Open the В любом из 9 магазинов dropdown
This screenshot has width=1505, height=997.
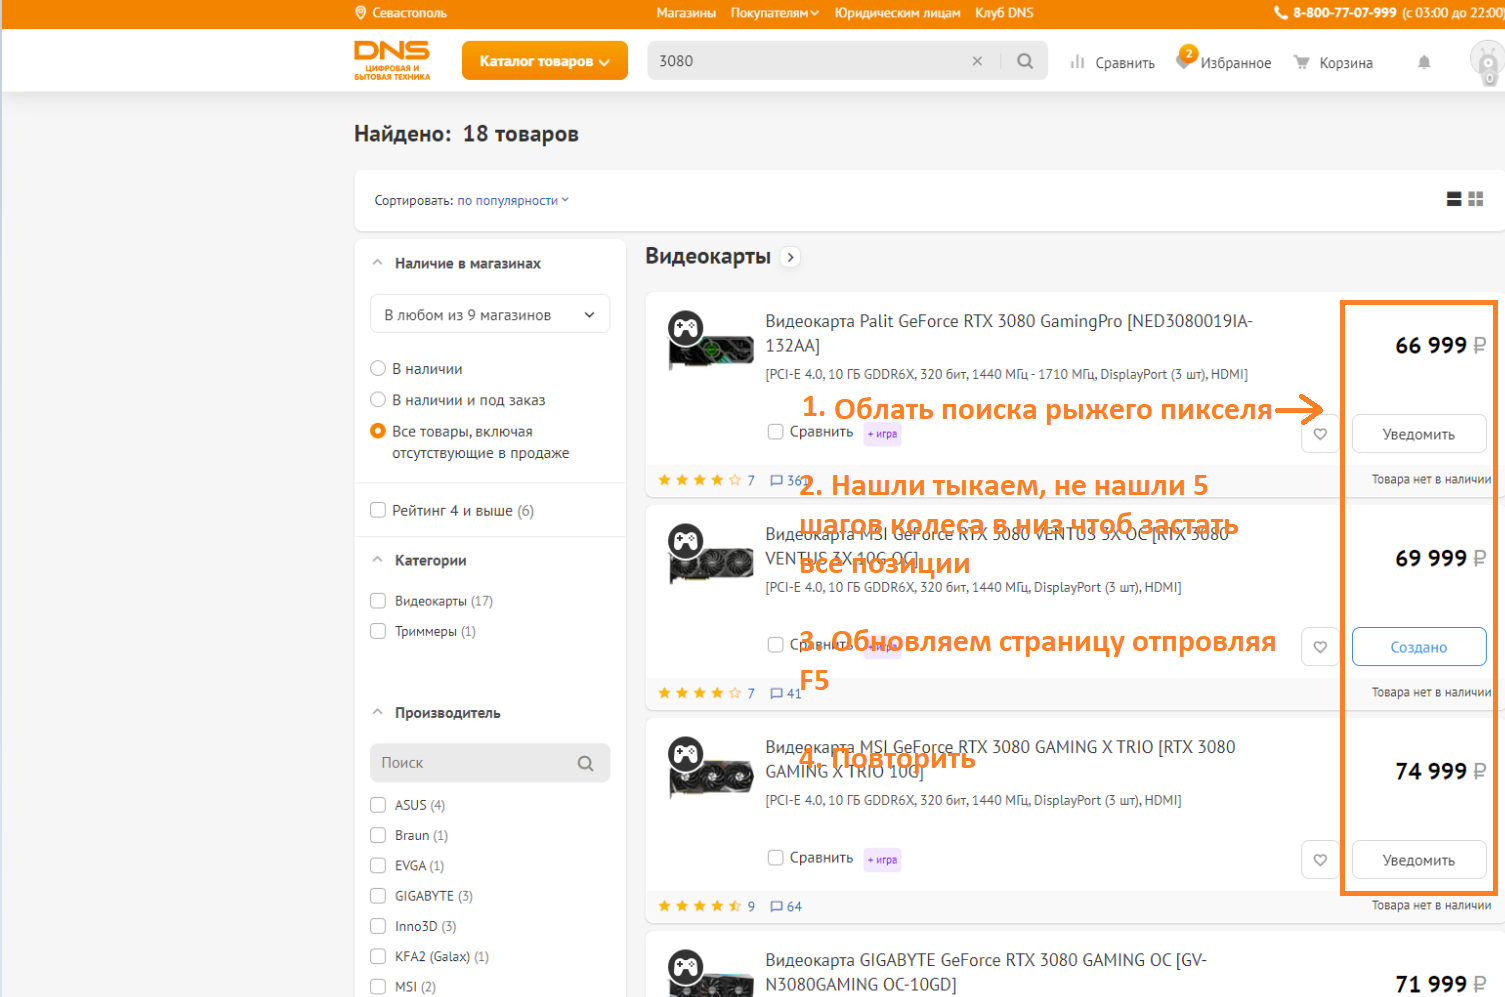[490, 315]
